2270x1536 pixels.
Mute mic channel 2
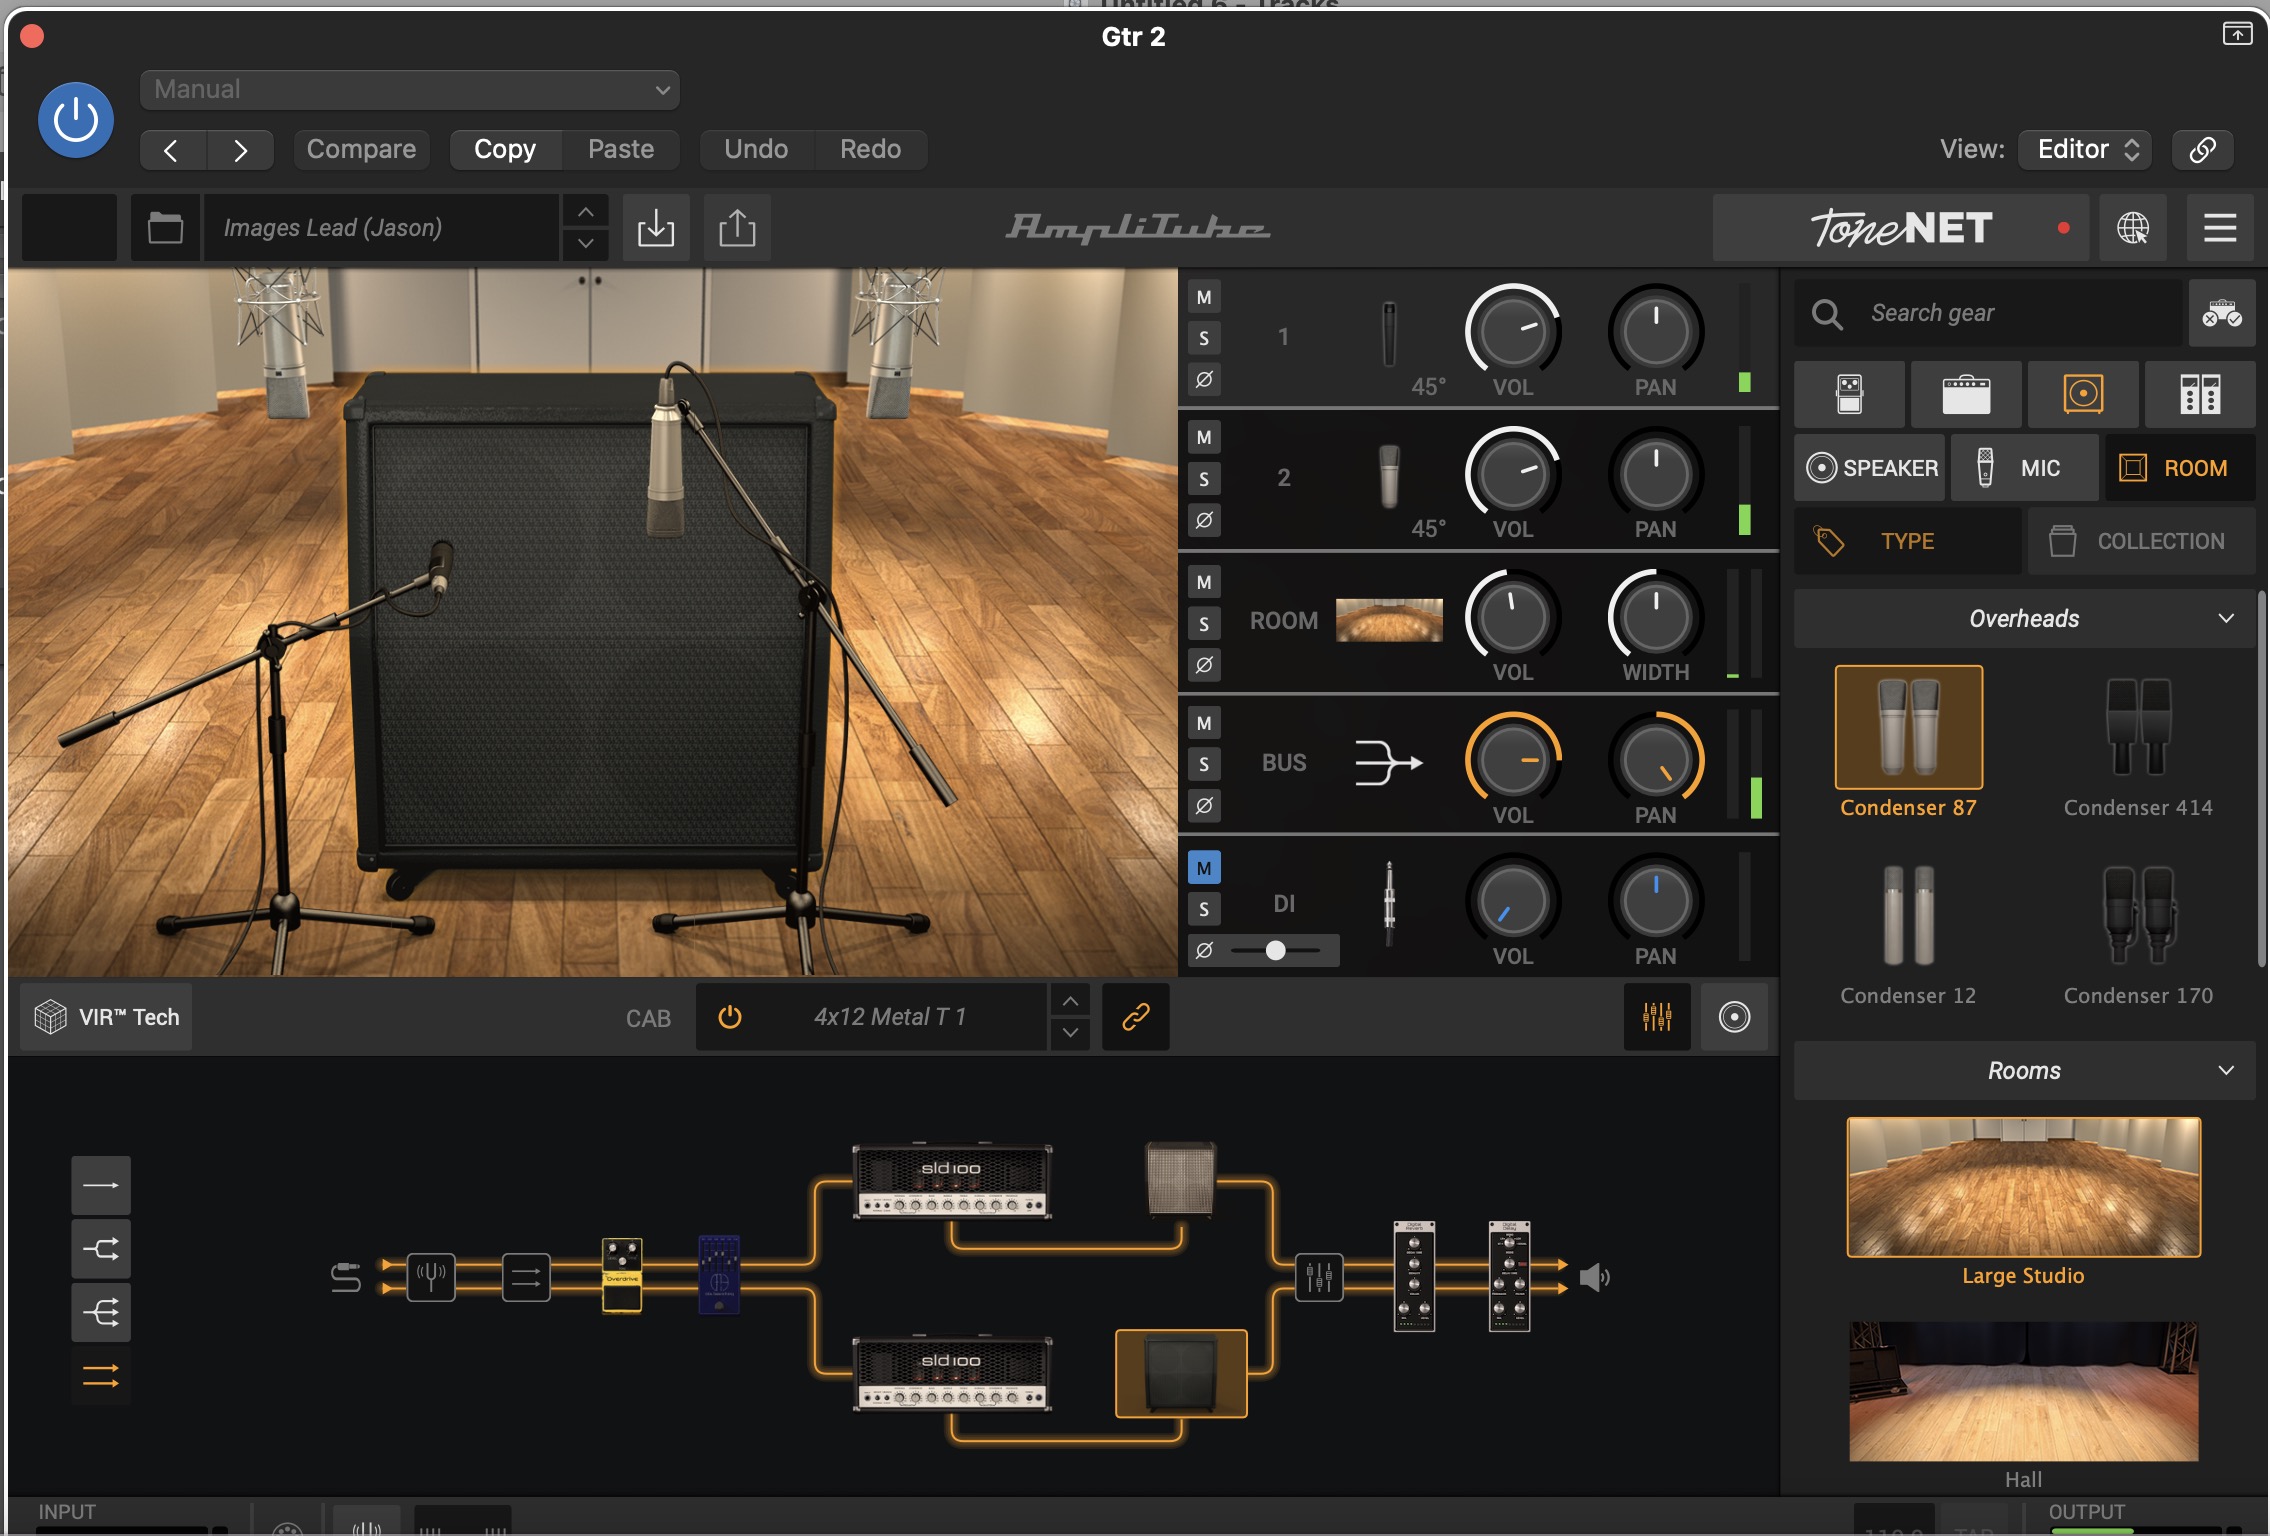coord(1204,437)
